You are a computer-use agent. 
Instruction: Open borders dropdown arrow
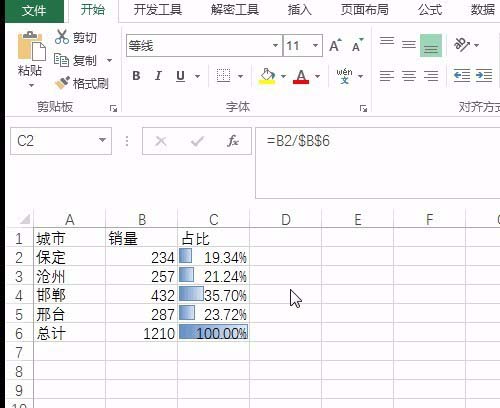[240, 76]
